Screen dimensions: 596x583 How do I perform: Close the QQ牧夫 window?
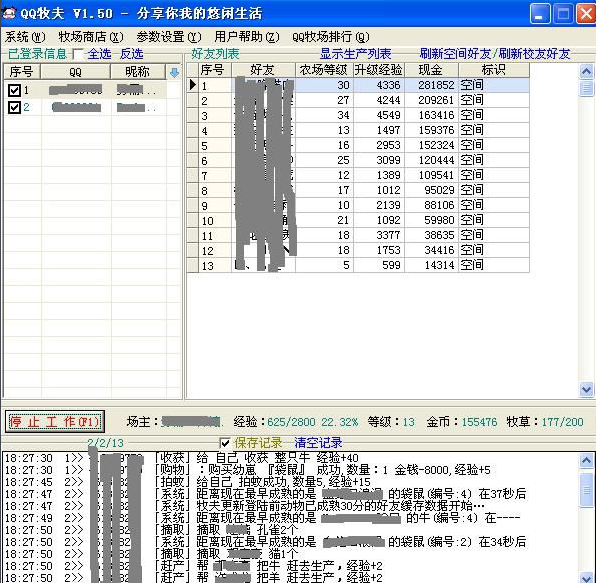point(585,14)
